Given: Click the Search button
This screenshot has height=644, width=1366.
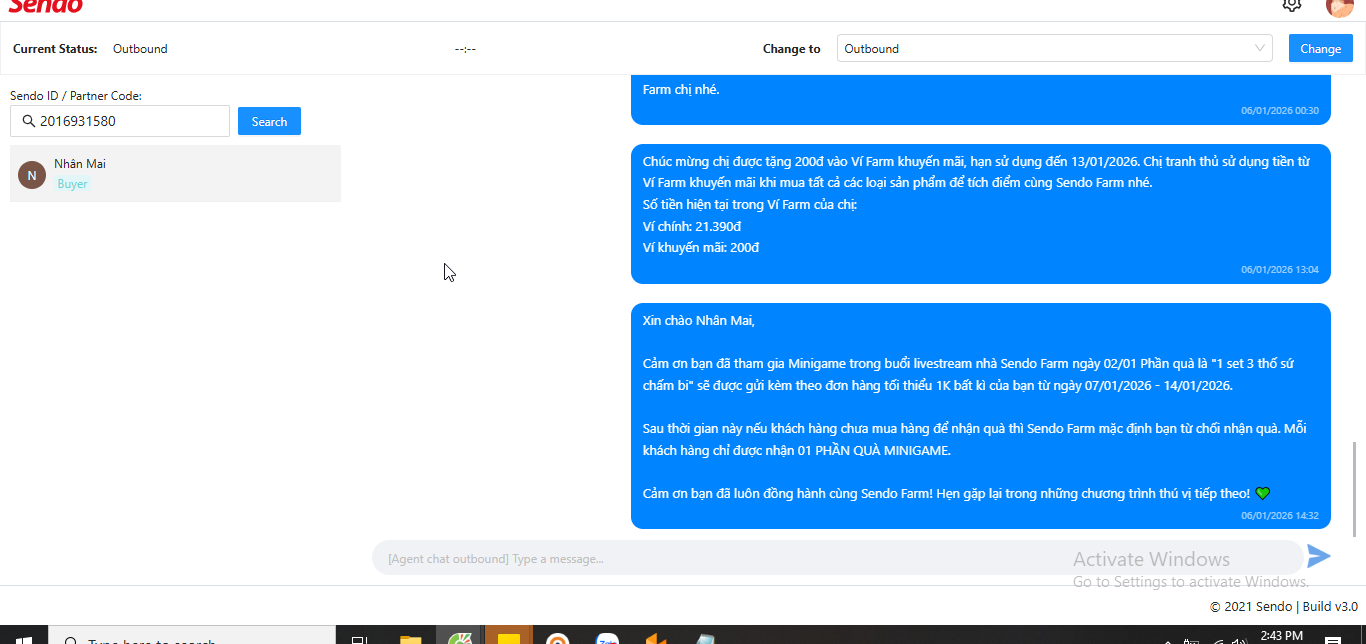Looking at the screenshot, I should pyautogui.click(x=269, y=121).
